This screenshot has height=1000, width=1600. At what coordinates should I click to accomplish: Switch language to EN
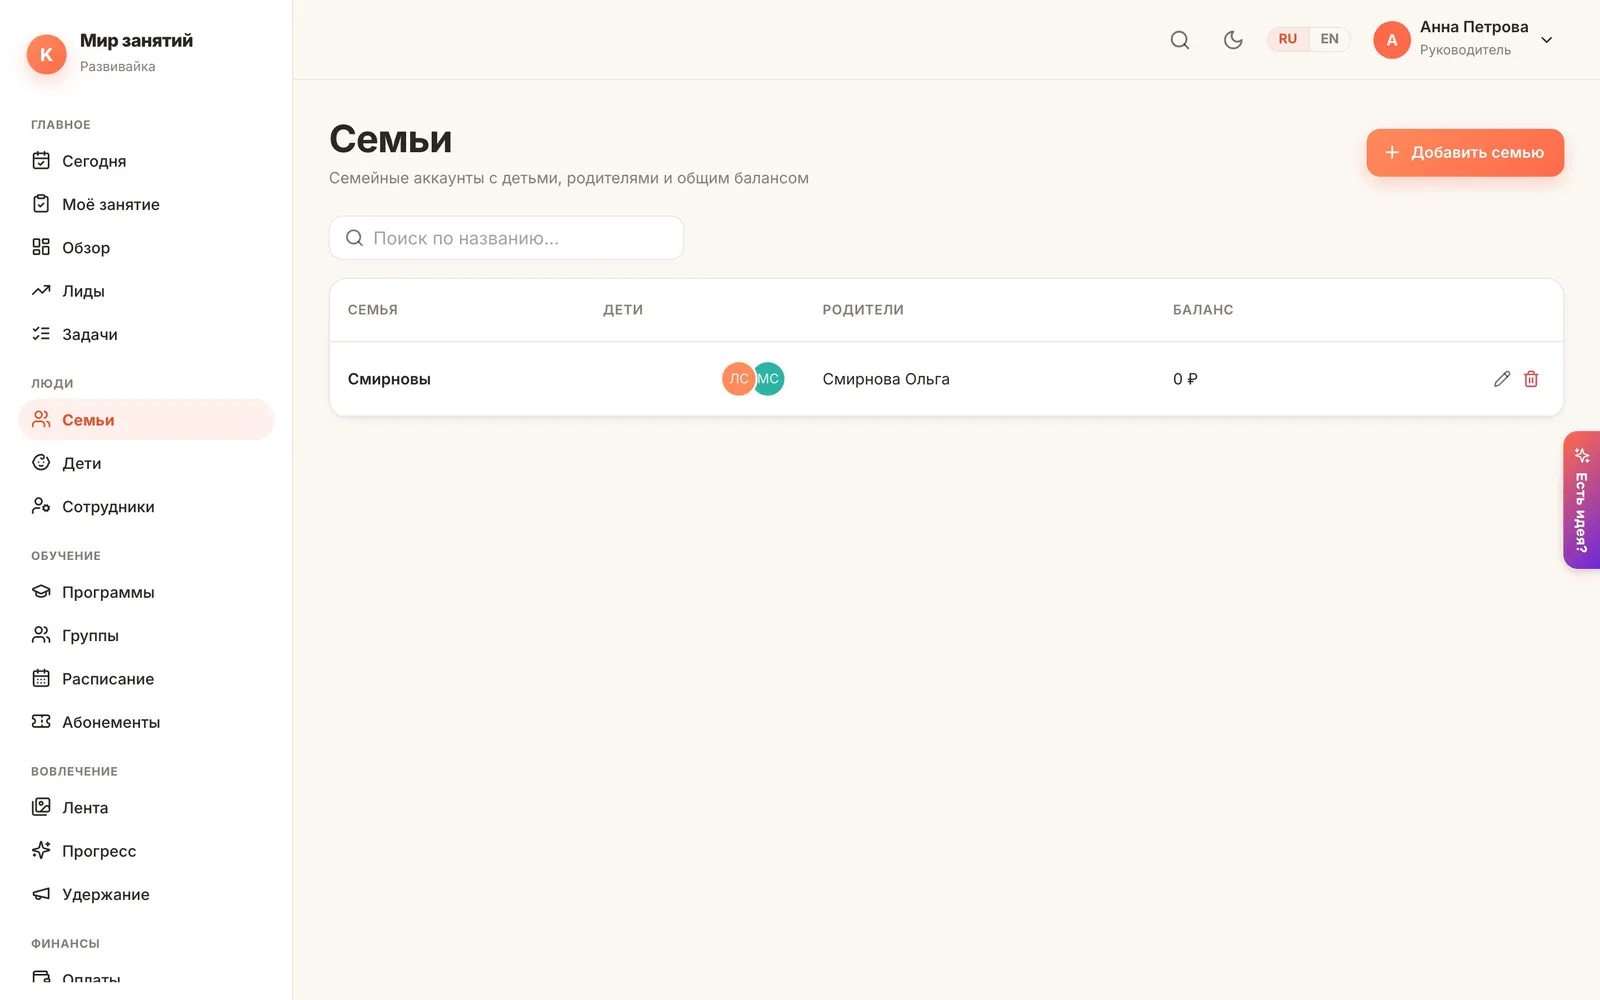(x=1329, y=39)
